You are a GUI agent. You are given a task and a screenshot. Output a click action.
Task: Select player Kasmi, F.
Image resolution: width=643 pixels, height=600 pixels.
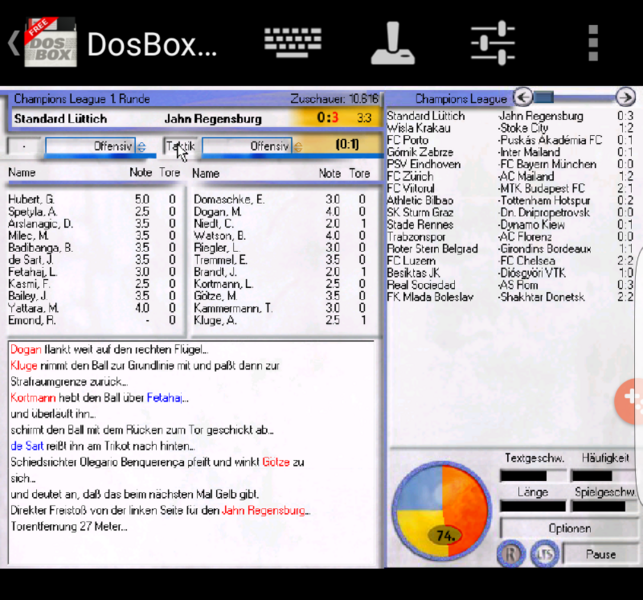click(92, 284)
